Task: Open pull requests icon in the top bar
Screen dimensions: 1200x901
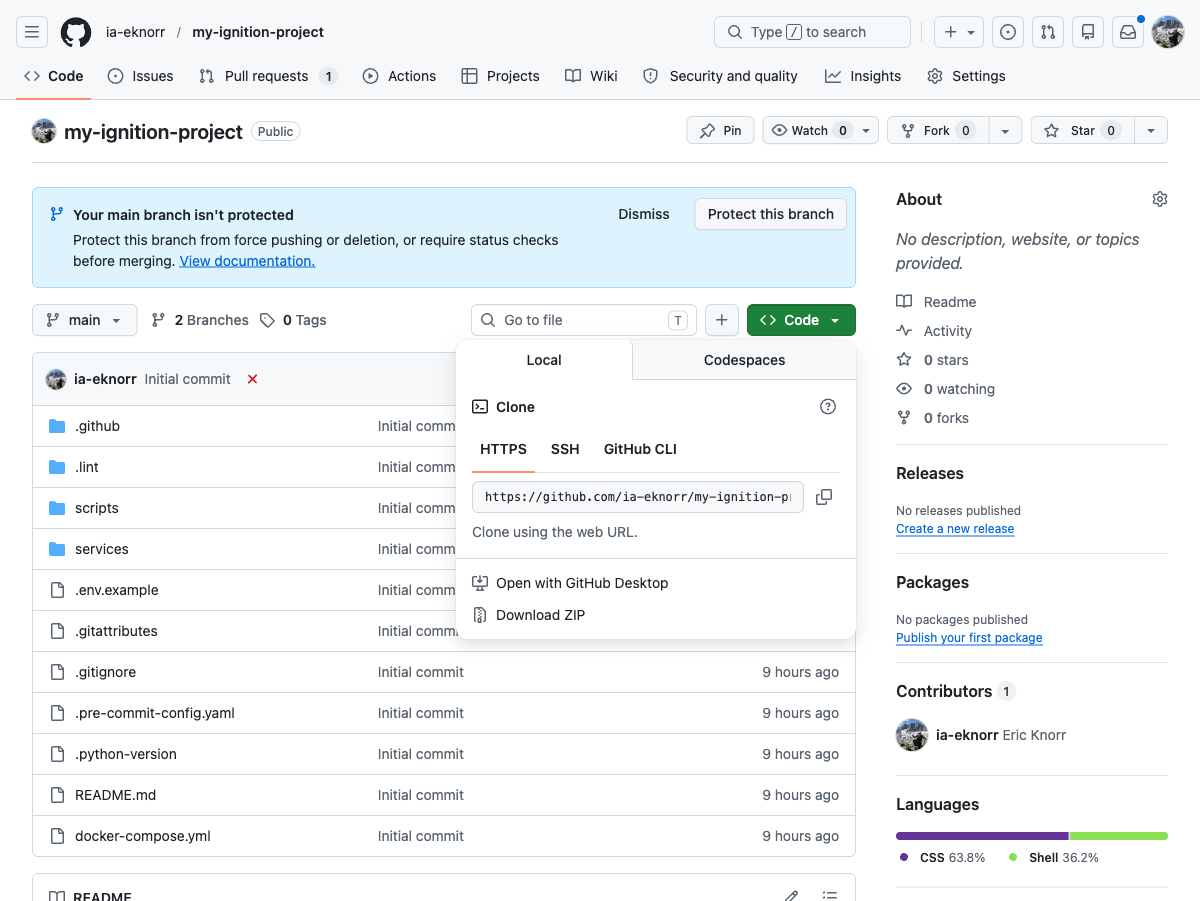Action: pos(1048,32)
